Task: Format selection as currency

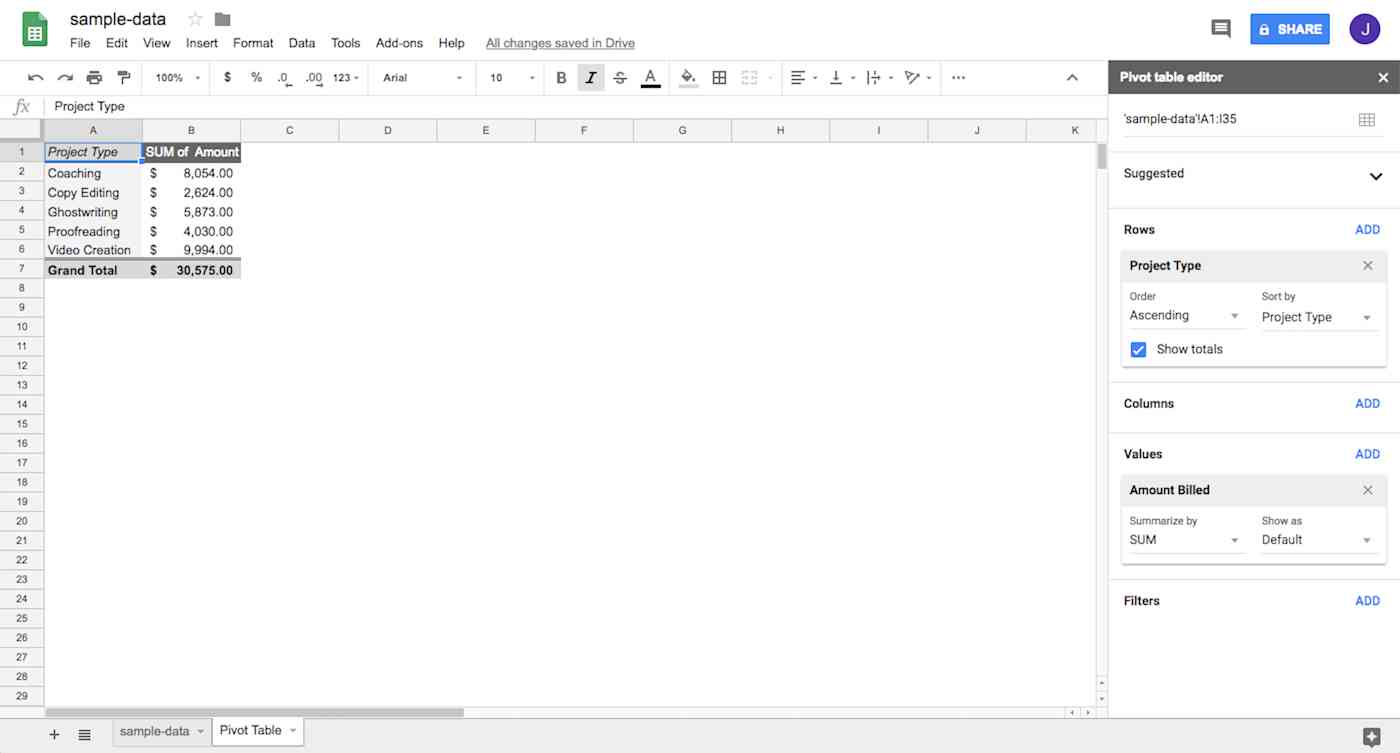Action: [226, 77]
